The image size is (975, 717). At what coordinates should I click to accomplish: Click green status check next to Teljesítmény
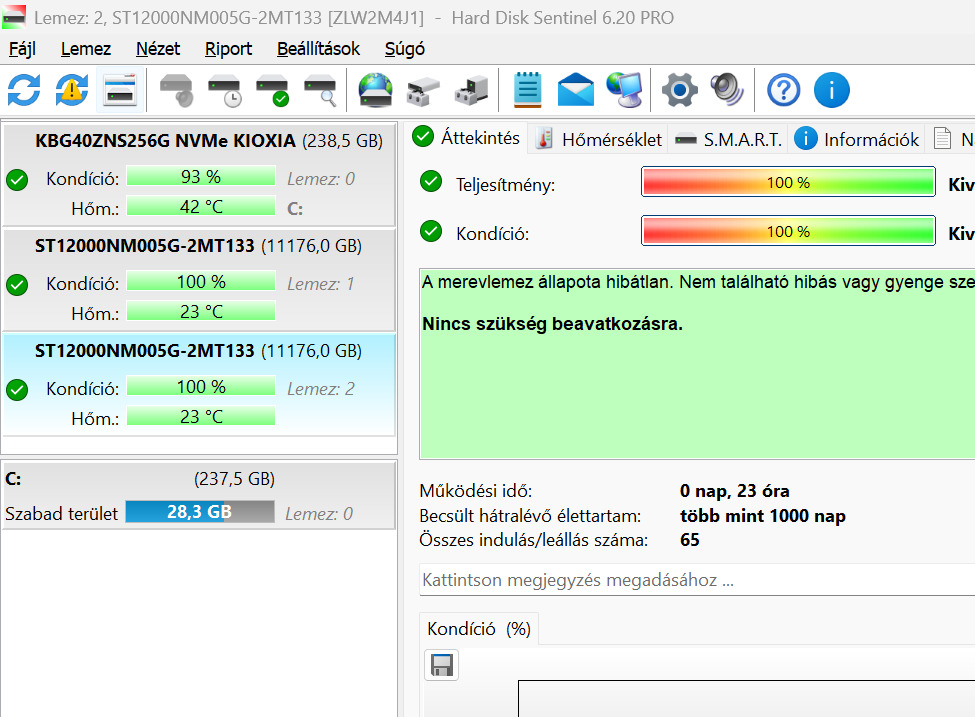coord(431,182)
